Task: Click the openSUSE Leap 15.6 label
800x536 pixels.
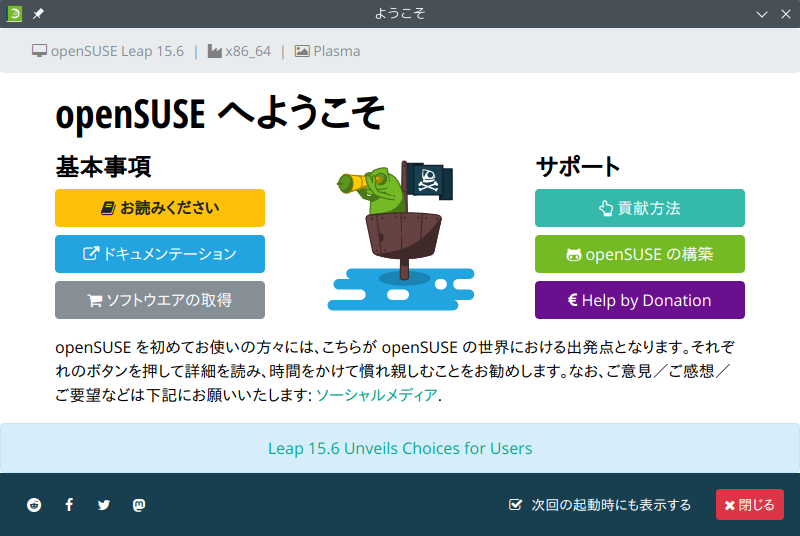Action: click(108, 51)
